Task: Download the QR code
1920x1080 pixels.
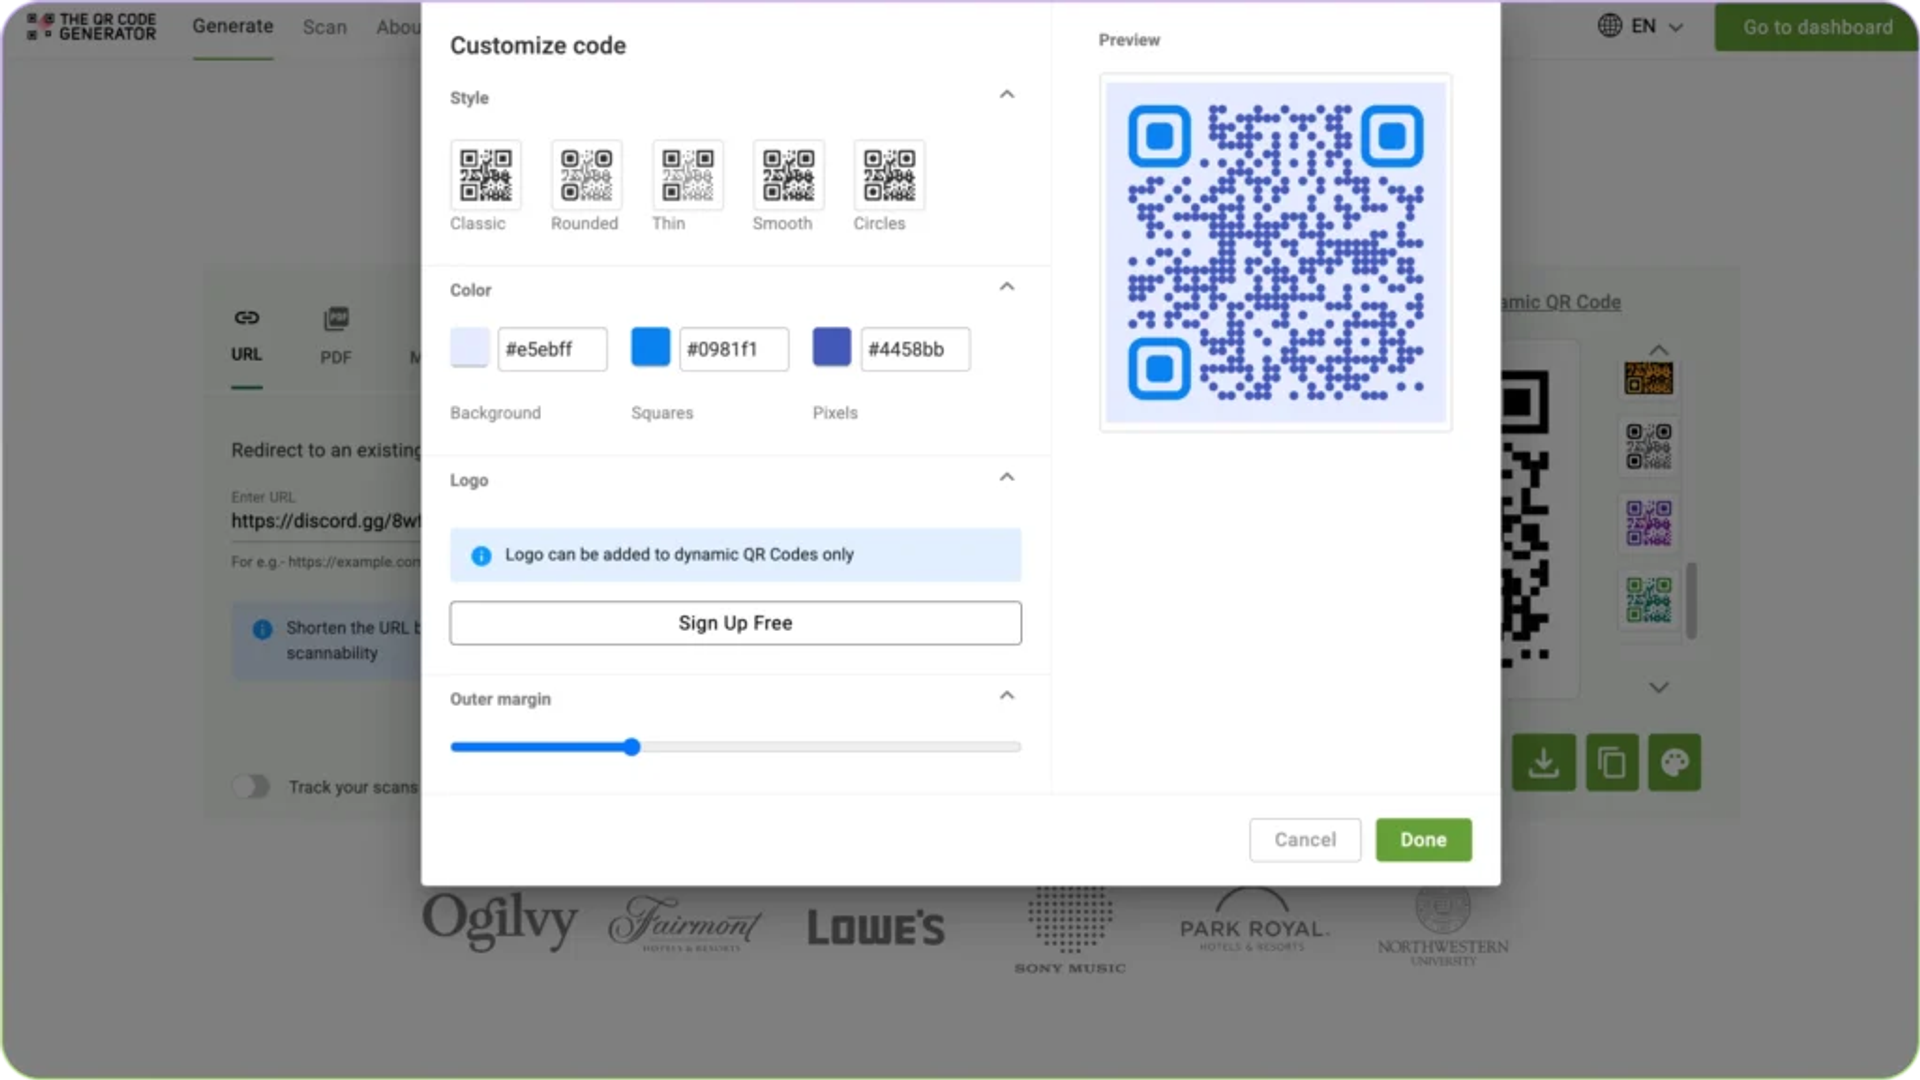Action: [1543, 763]
